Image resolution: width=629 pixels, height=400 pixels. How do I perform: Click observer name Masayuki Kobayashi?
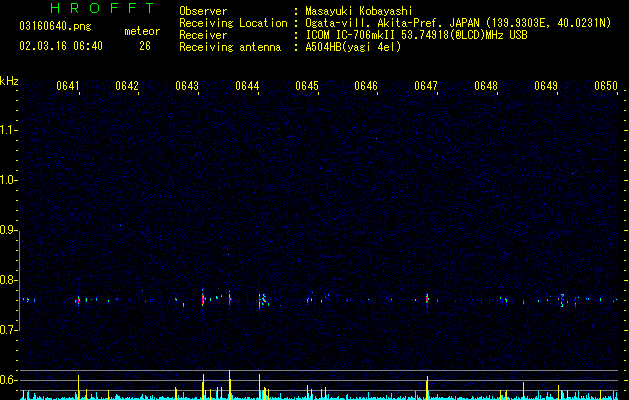coord(359,11)
